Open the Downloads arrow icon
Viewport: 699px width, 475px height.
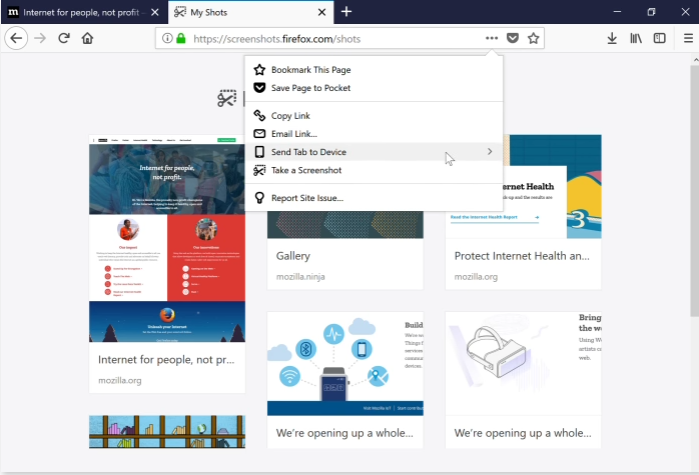[x=612, y=38]
